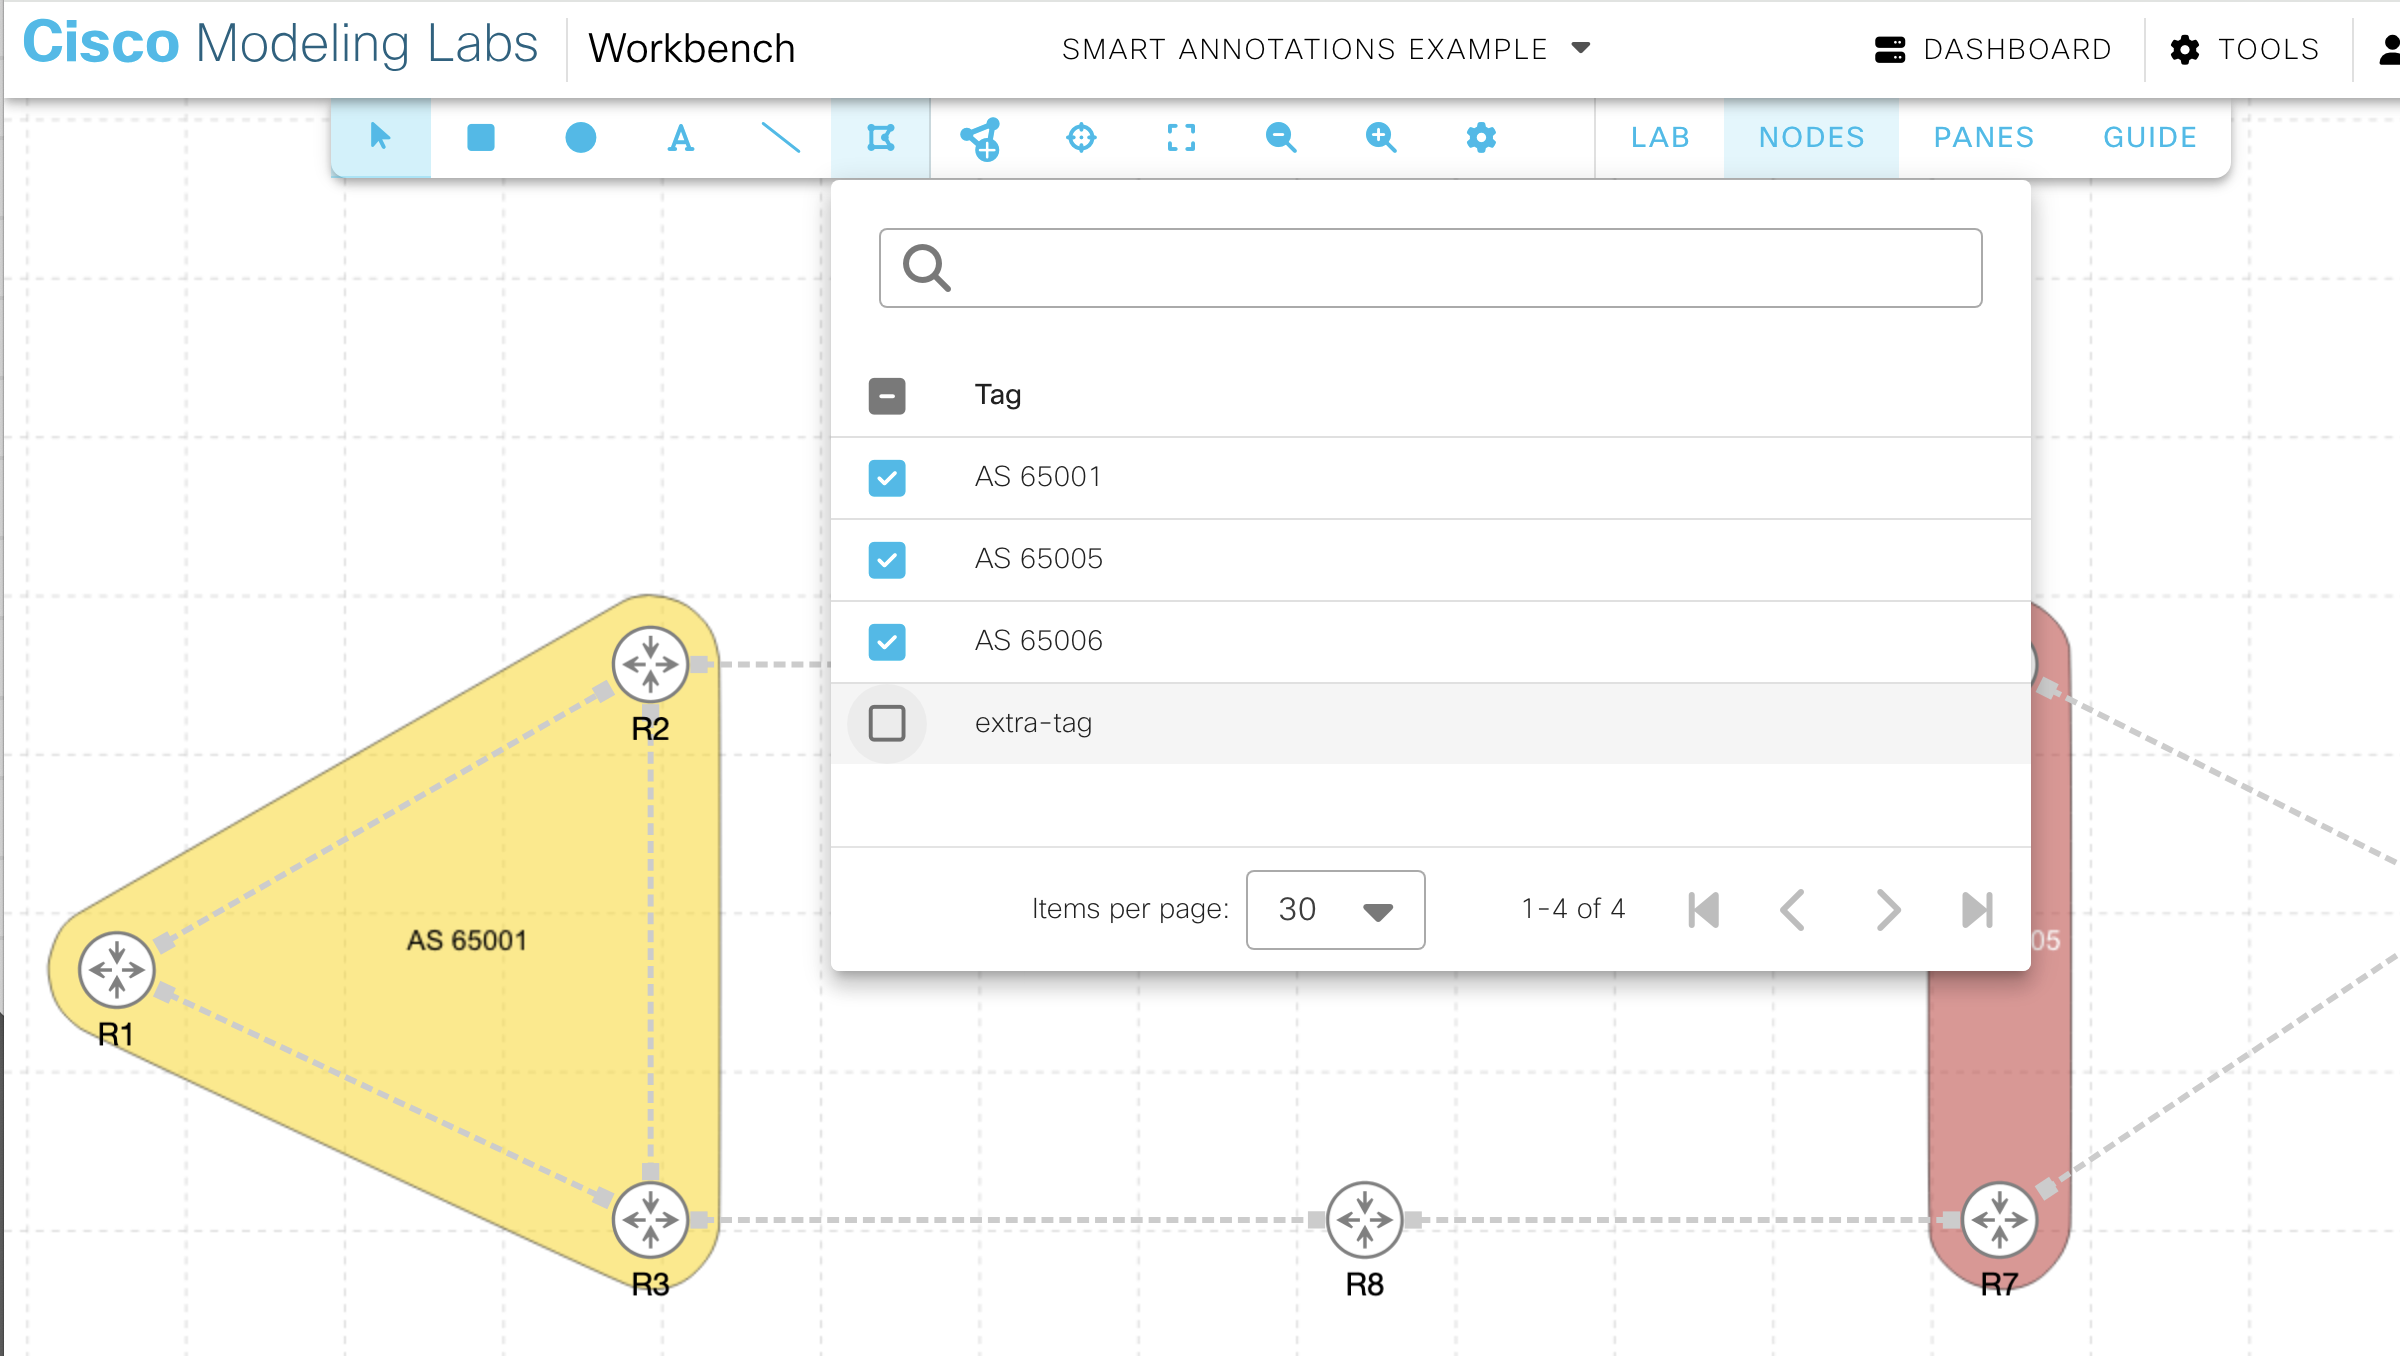Image resolution: width=2400 pixels, height=1356 pixels.
Task: Select the ellipse annotation tool
Action: click(580, 138)
